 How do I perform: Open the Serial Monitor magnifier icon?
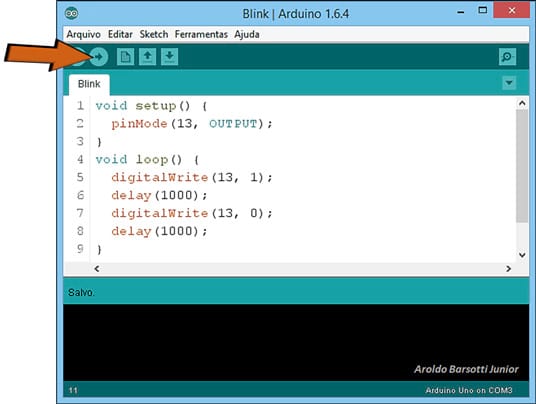coord(507,57)
